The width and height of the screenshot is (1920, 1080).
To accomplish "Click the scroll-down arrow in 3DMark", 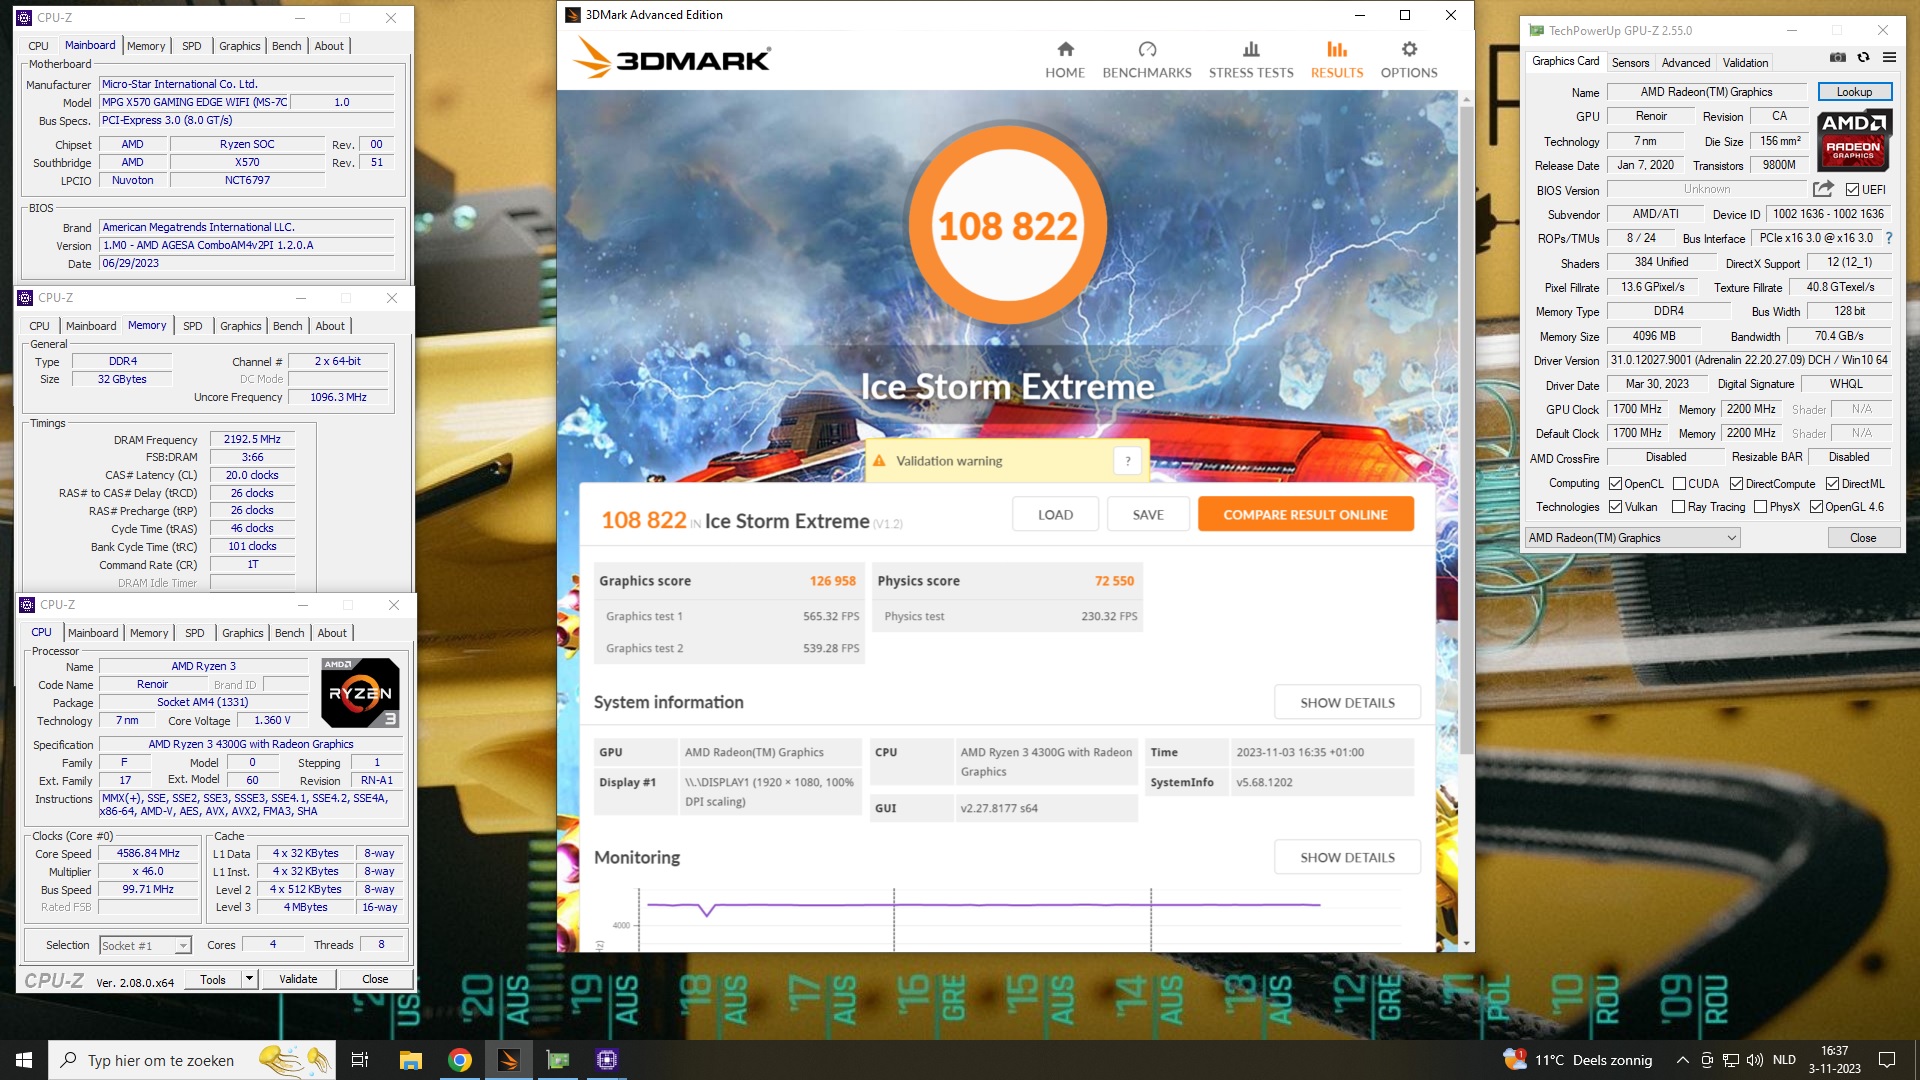I will coord(1467,943).
